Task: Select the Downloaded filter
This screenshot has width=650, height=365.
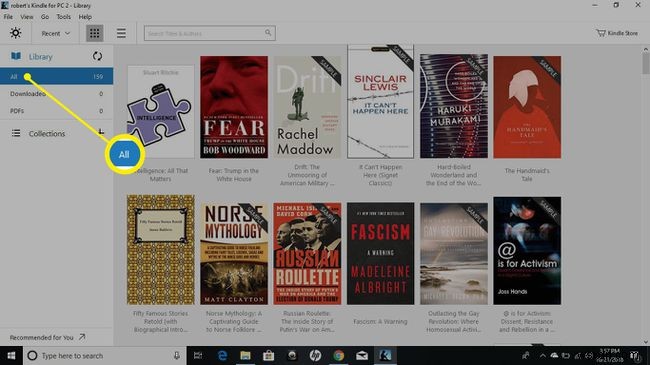Action: (56, 94)
